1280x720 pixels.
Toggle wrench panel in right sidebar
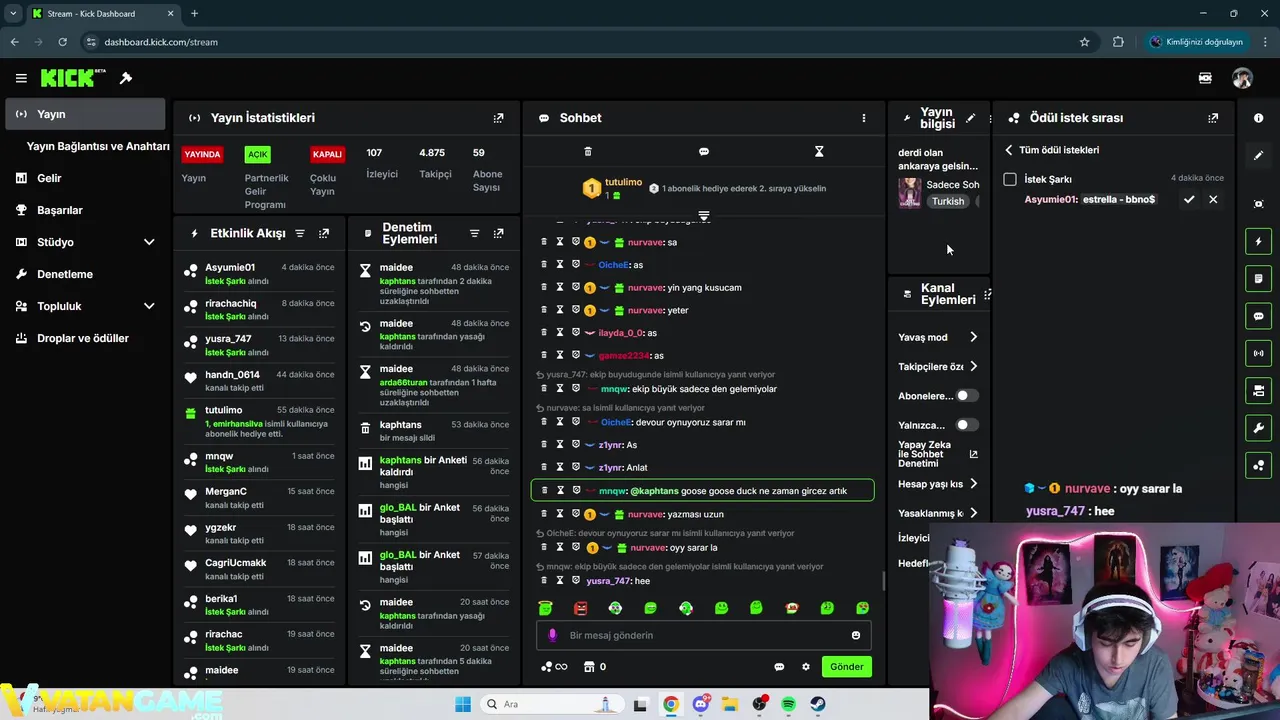tap(1258, 428)
